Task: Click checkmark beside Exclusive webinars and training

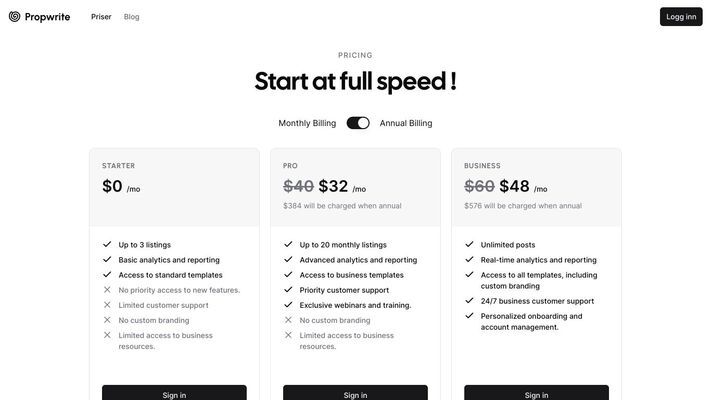Action: [x=288, y=305]
